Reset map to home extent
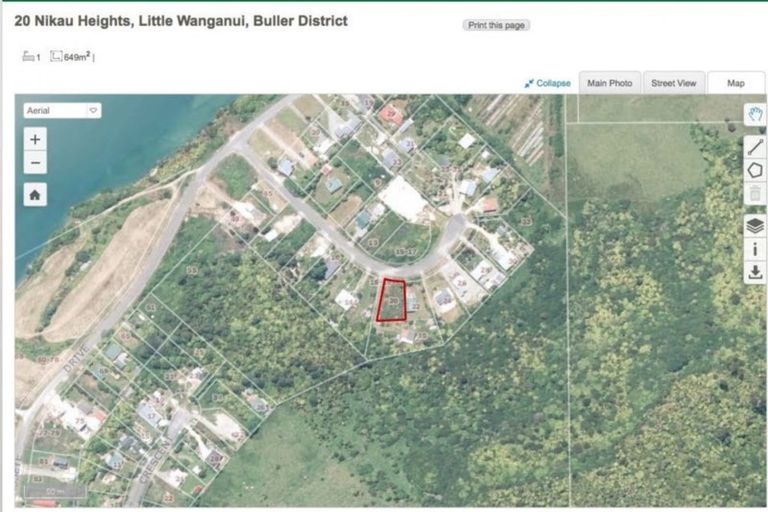 pyautogui.click(x=35, y=195)
